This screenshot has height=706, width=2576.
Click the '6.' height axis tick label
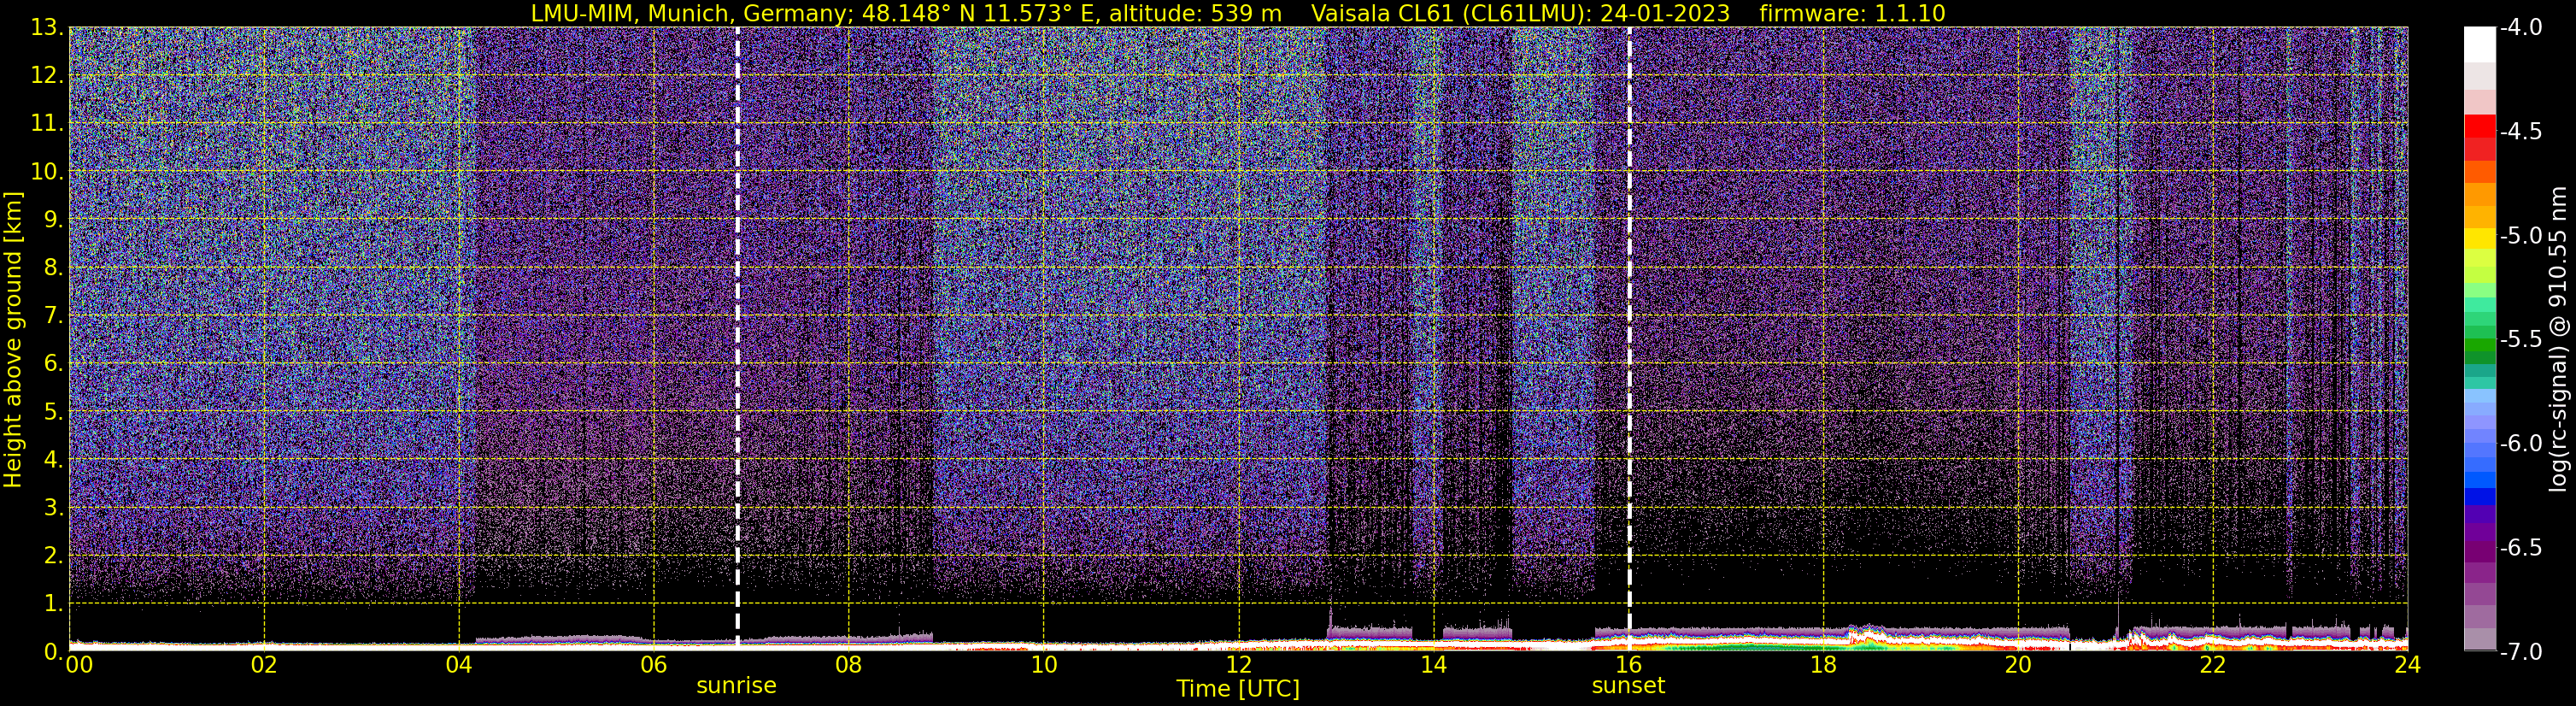tap(54, 364)
